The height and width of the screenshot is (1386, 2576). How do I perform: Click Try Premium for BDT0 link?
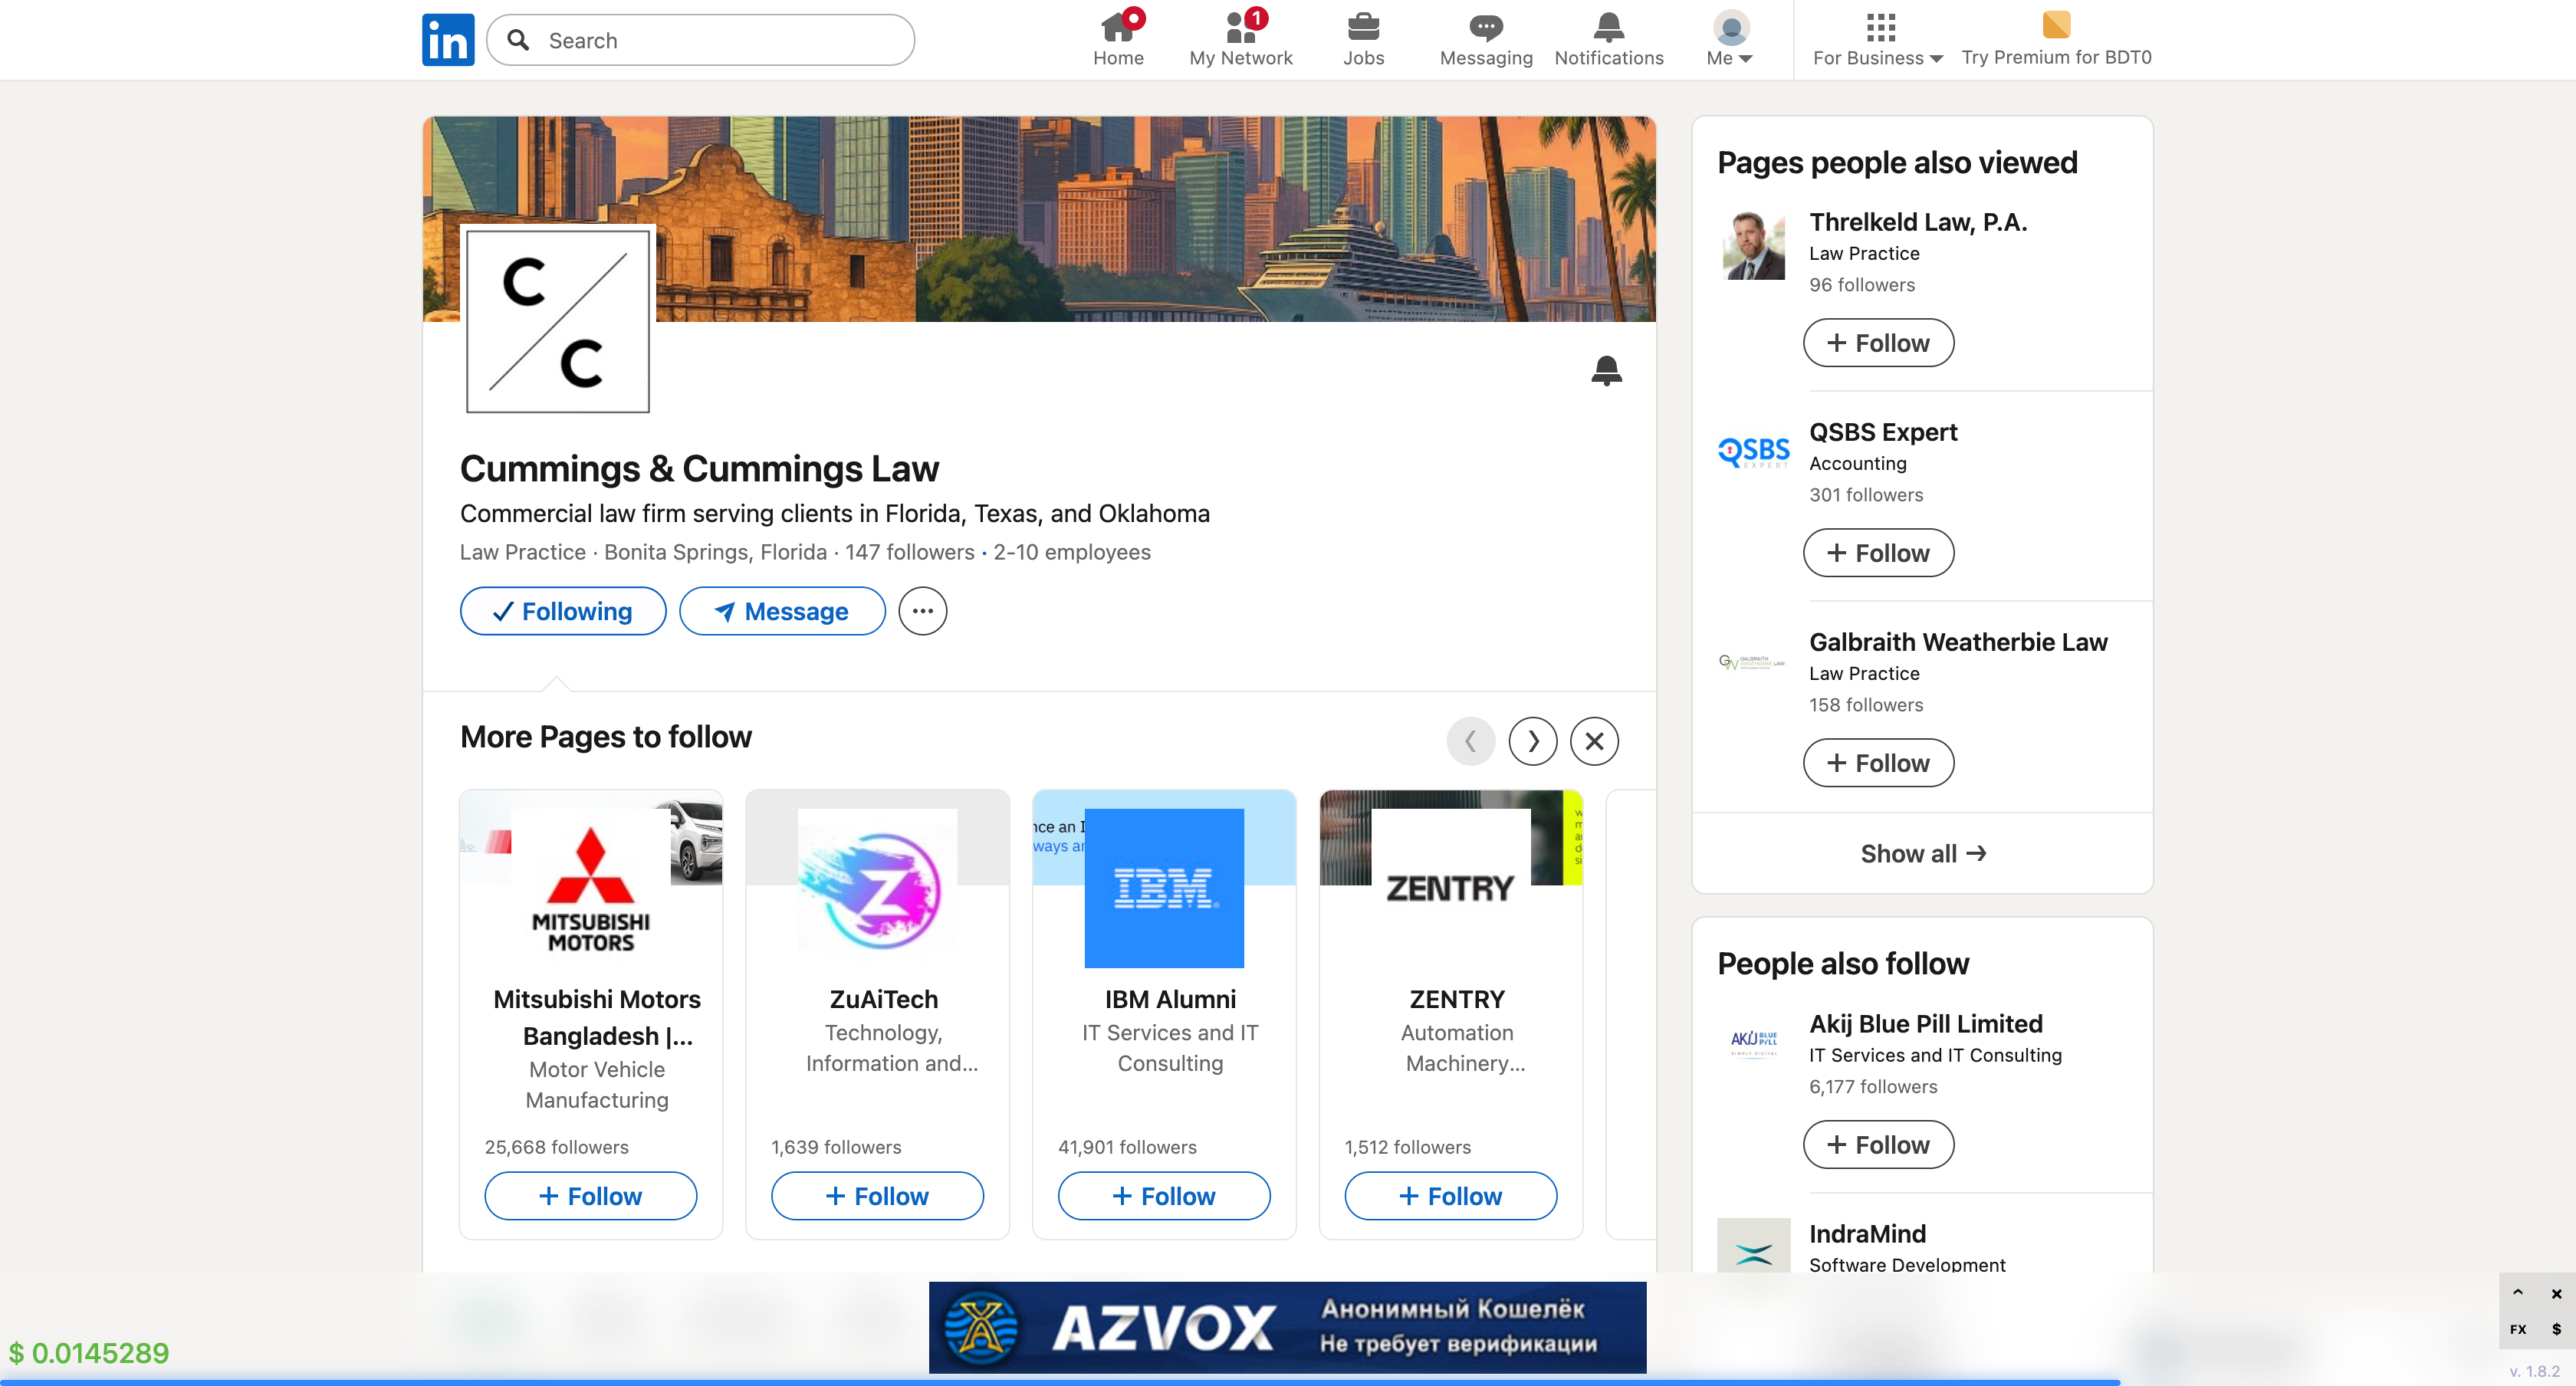coord(2055,39)
